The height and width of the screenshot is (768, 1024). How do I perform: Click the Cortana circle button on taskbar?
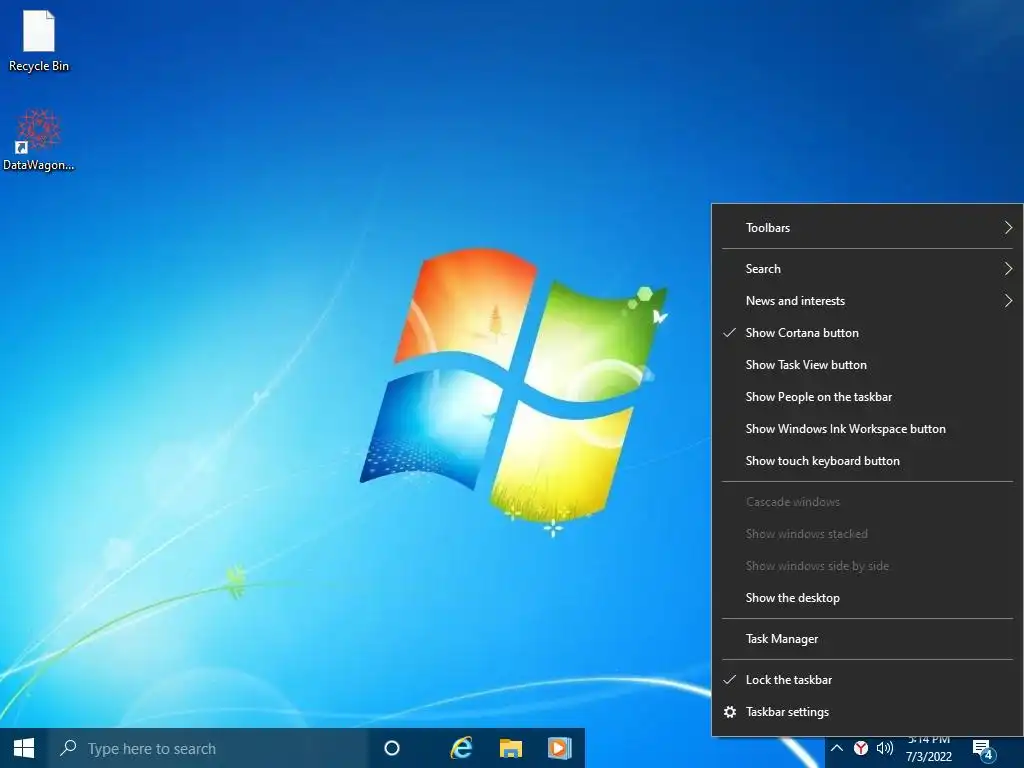(392, 748)
